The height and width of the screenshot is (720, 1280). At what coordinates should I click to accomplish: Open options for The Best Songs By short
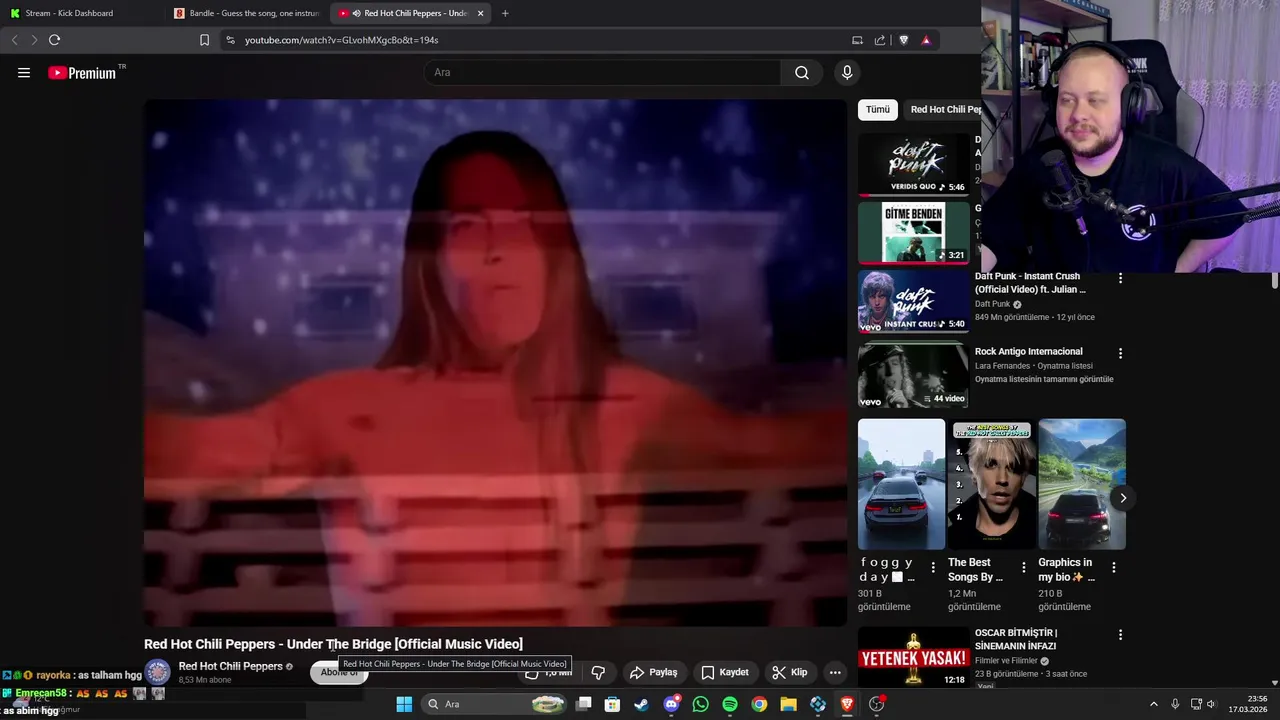1023,567
